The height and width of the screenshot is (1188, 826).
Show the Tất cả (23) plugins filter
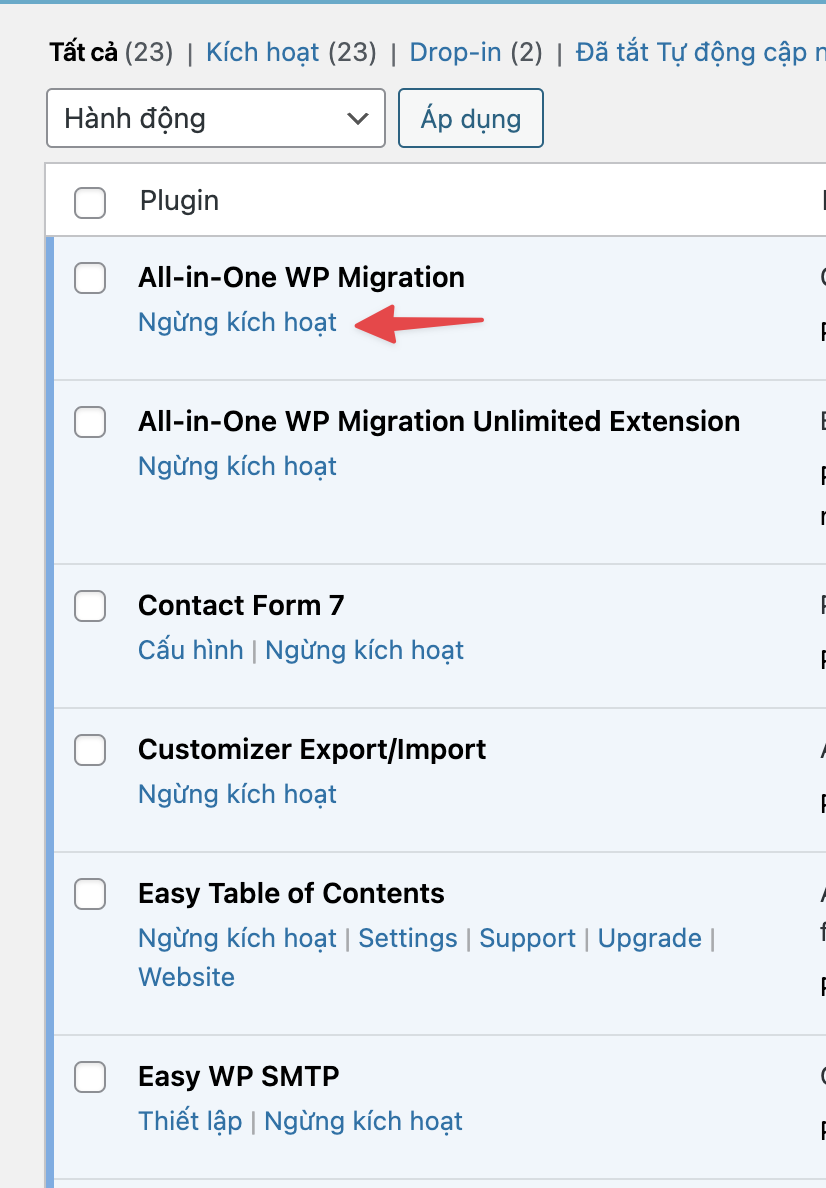point(111,52)
